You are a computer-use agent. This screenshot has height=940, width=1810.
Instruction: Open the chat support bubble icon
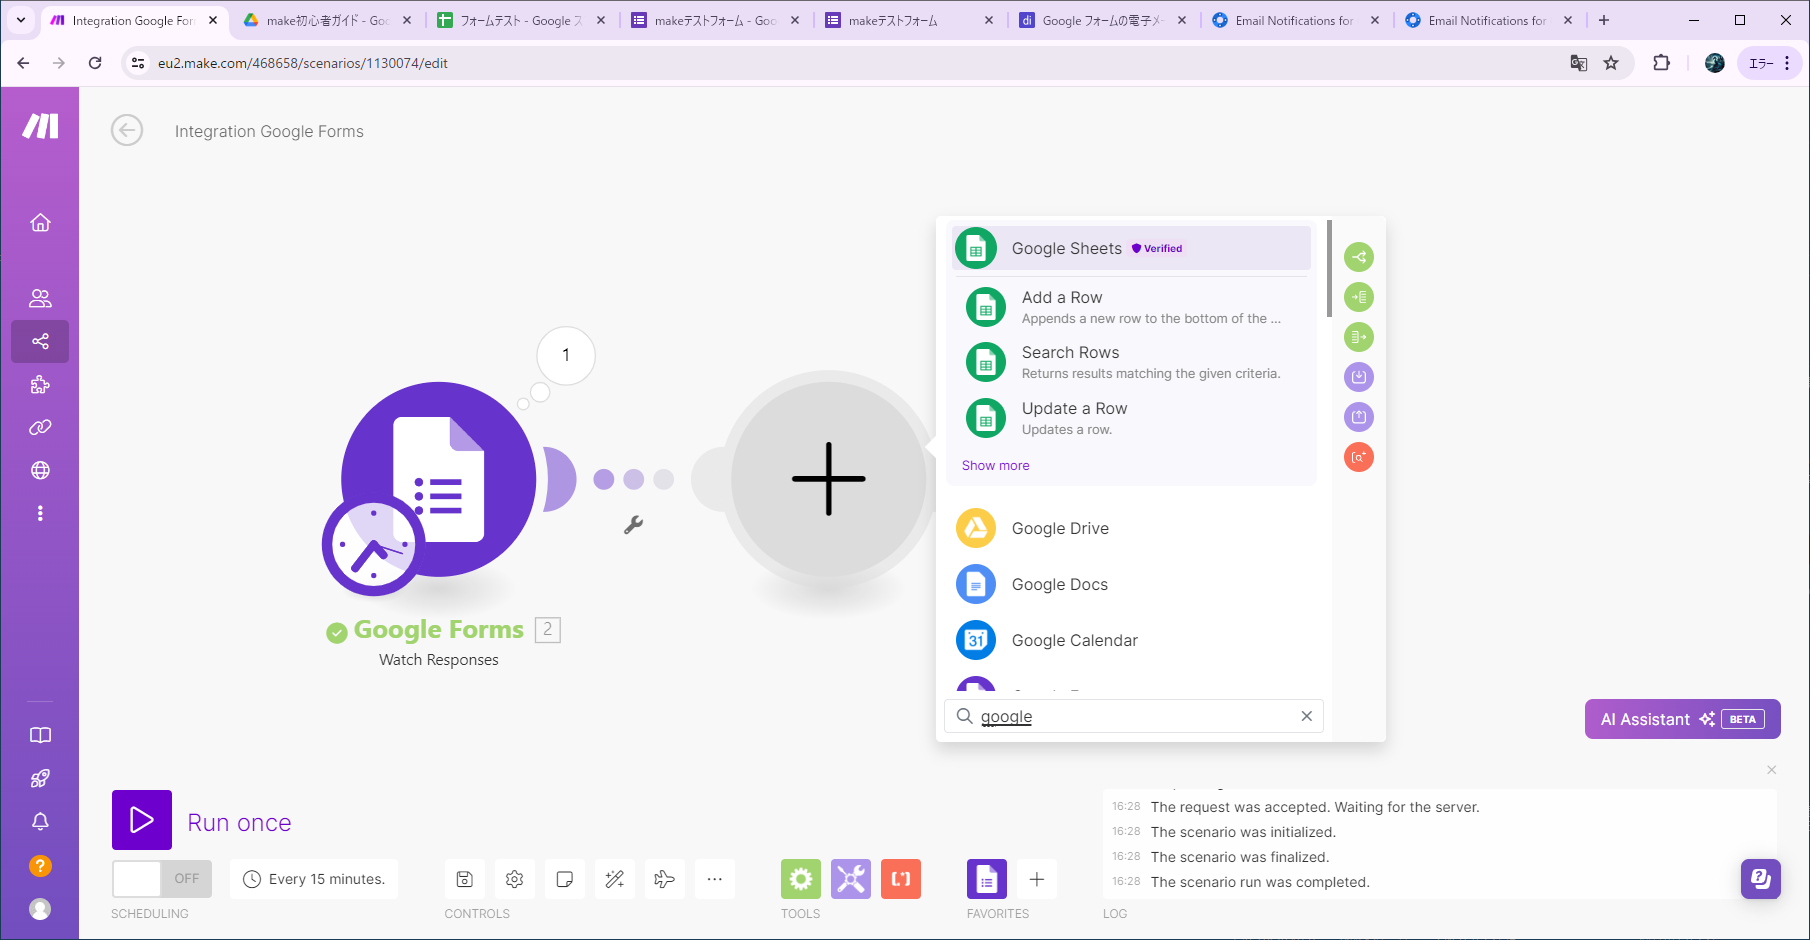(1761, 879)
